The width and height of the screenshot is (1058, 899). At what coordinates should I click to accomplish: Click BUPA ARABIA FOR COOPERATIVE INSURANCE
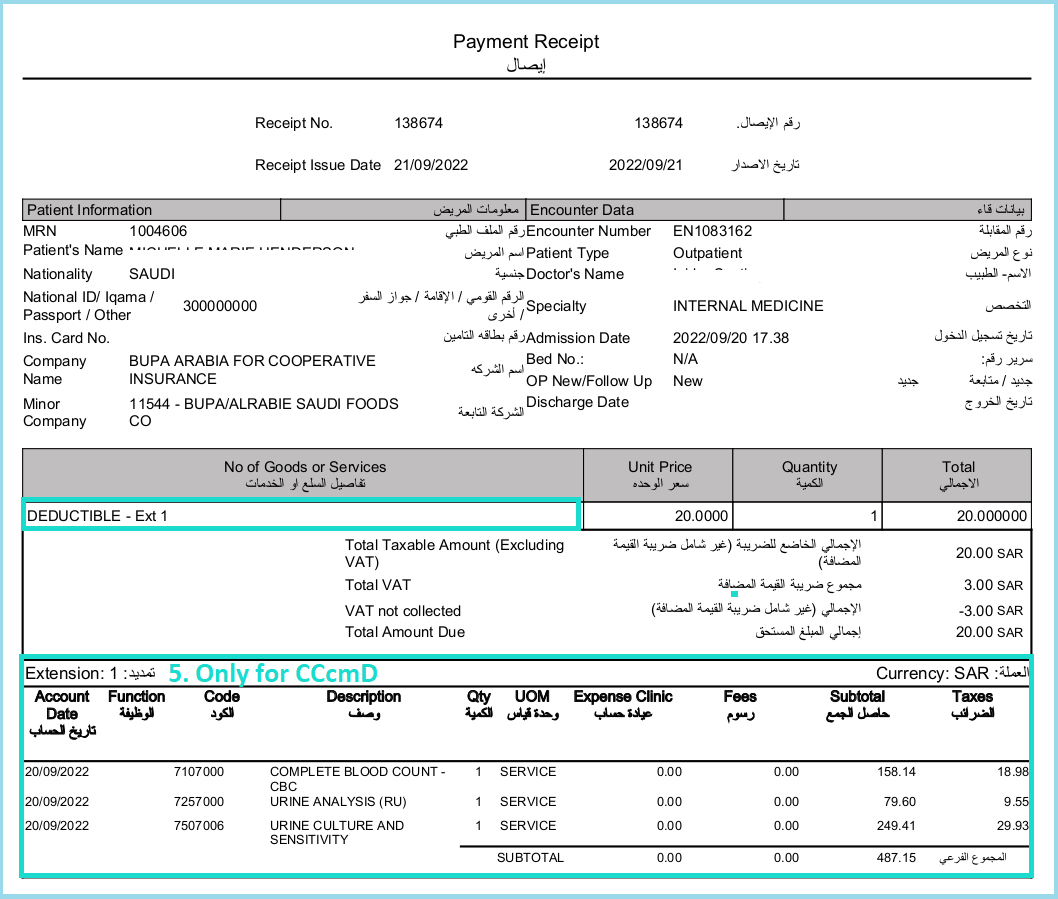point(252,370)
